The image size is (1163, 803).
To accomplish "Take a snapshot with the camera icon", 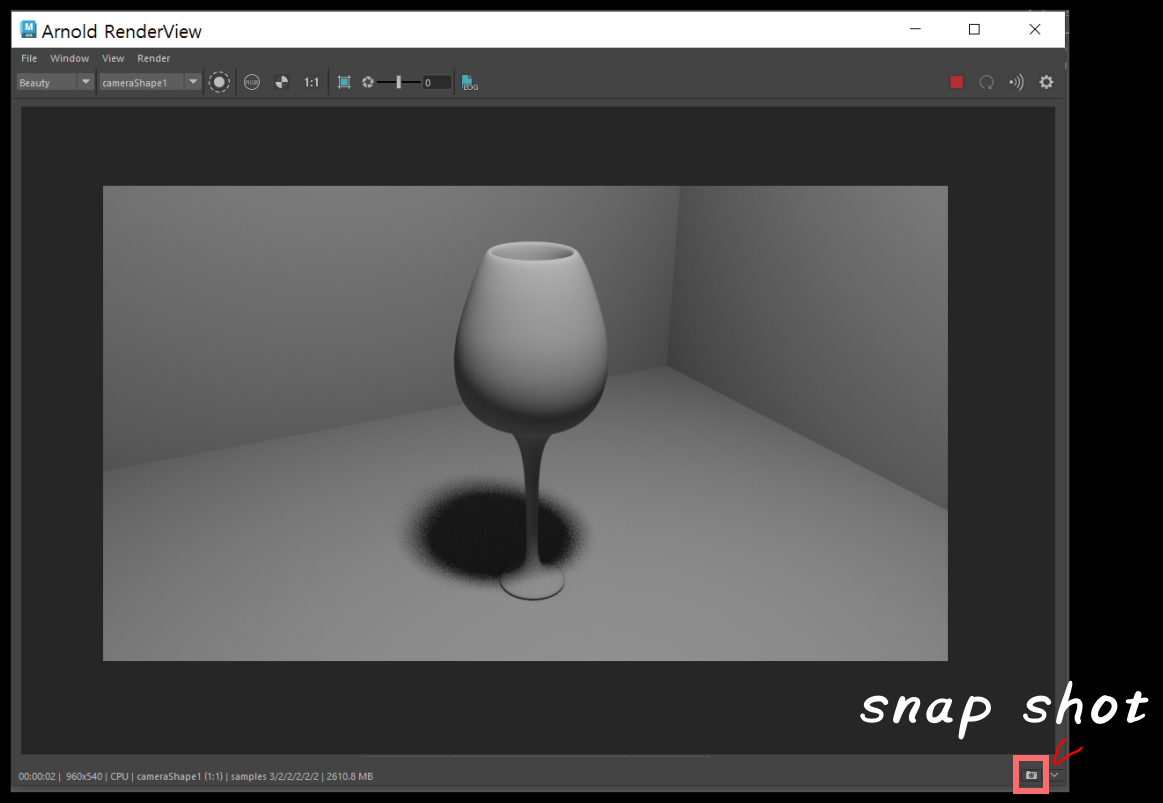I will [1031, 775].
